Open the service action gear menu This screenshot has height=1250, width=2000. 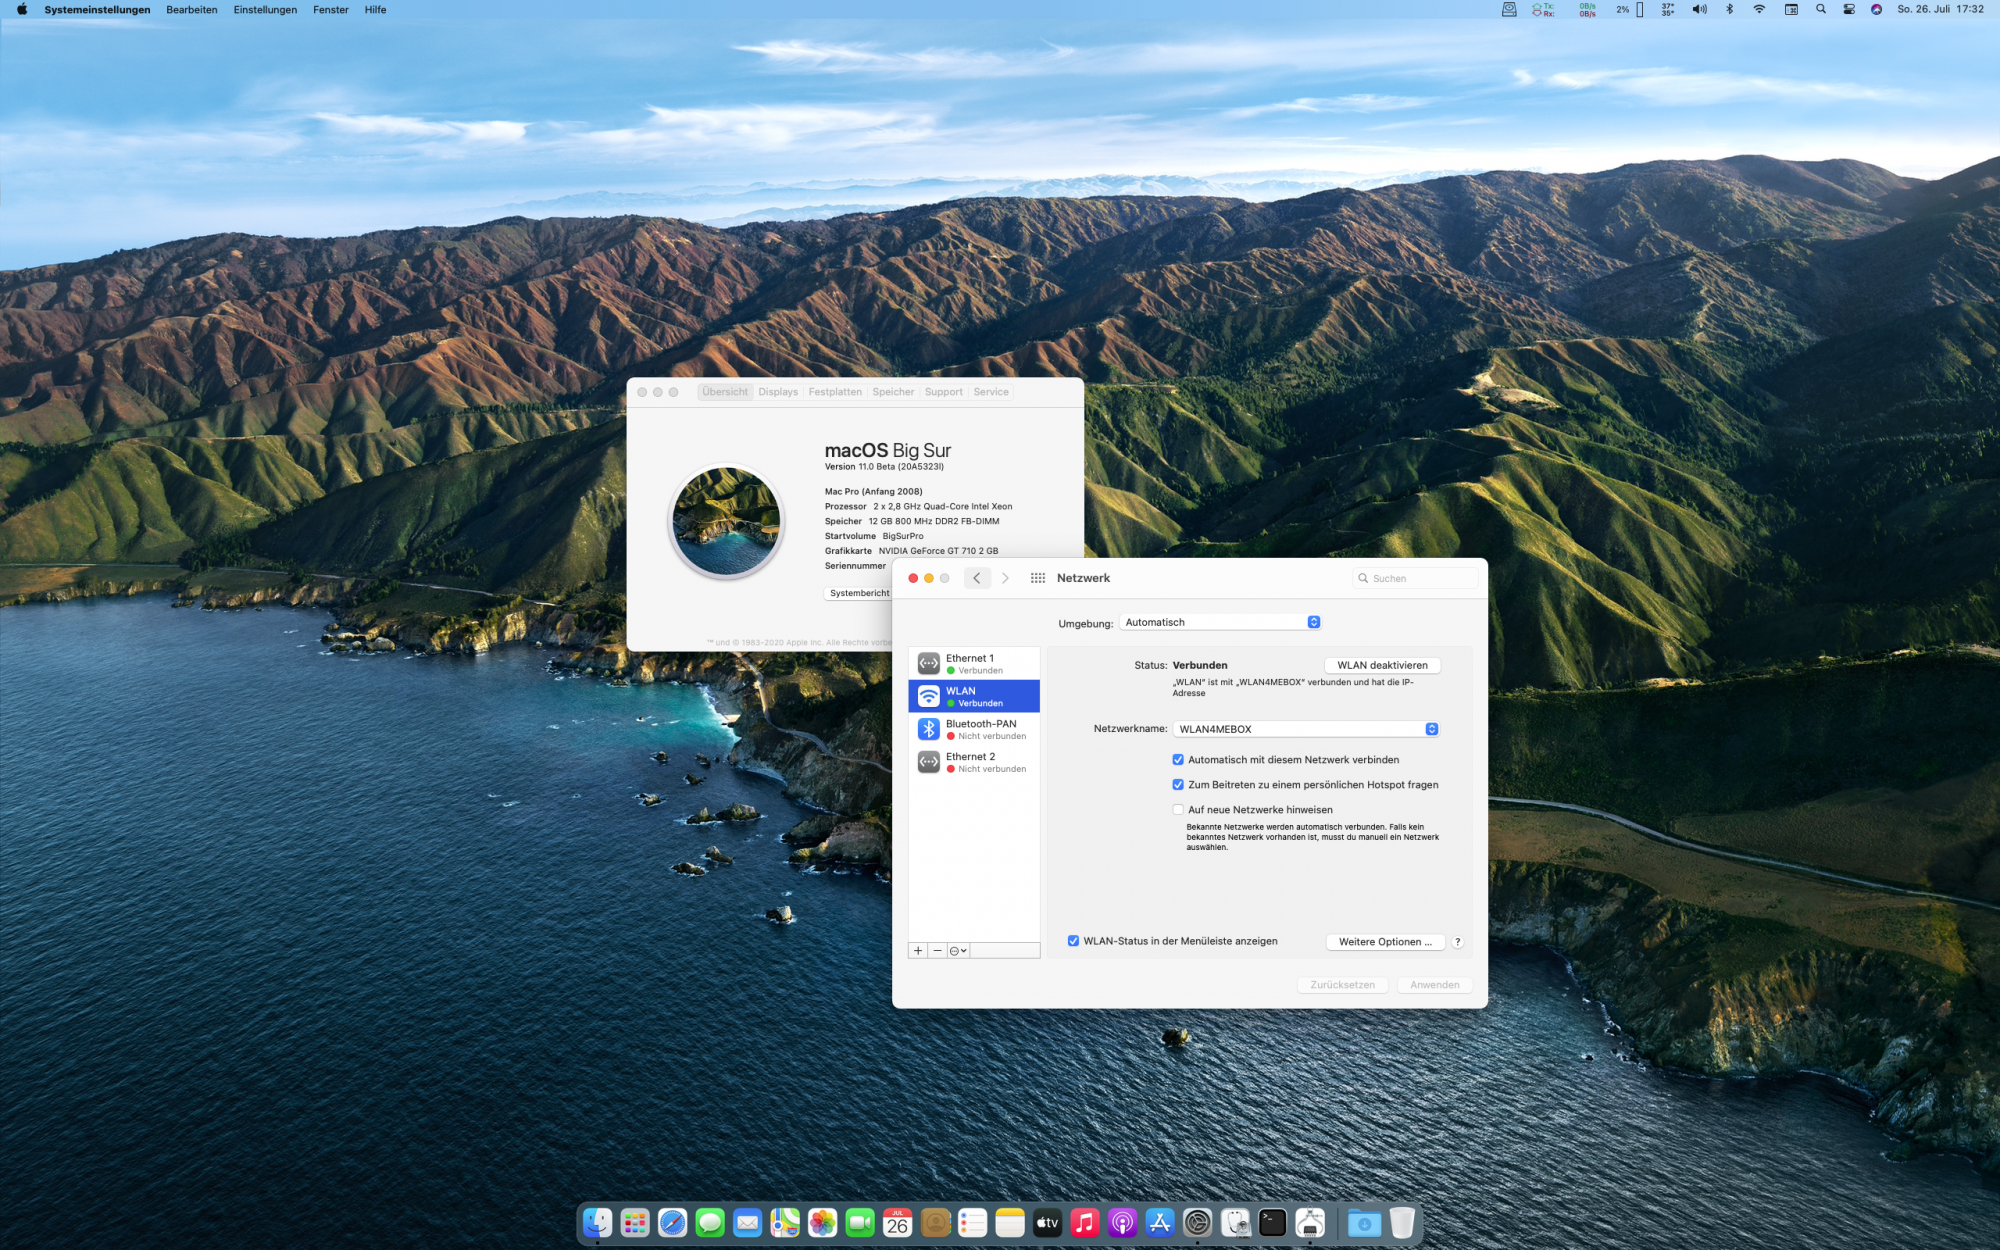[957, 950]
